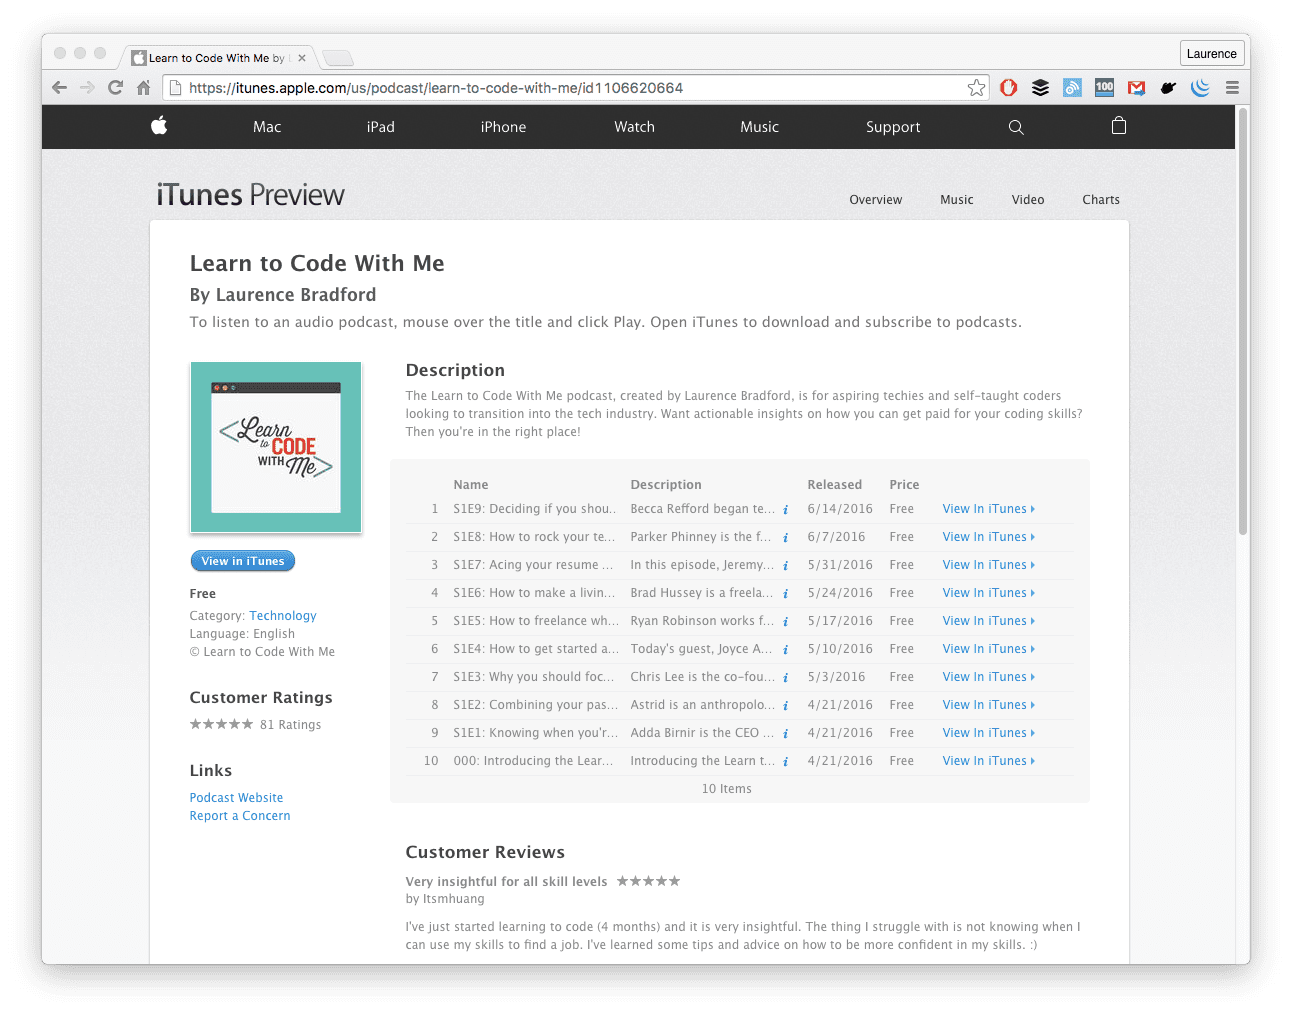The height and width of the screenshot is (1014, 1292).
Task: Click the podcast cover artwork
Action: (x=276, y=447)
